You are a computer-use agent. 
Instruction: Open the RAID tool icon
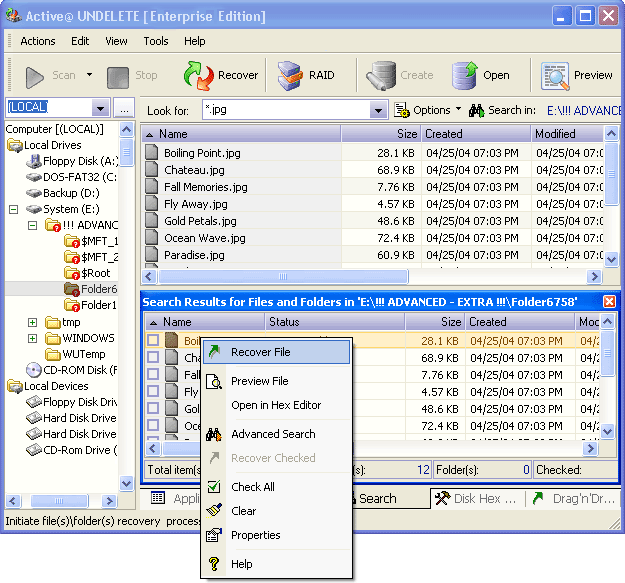point(291,75)
